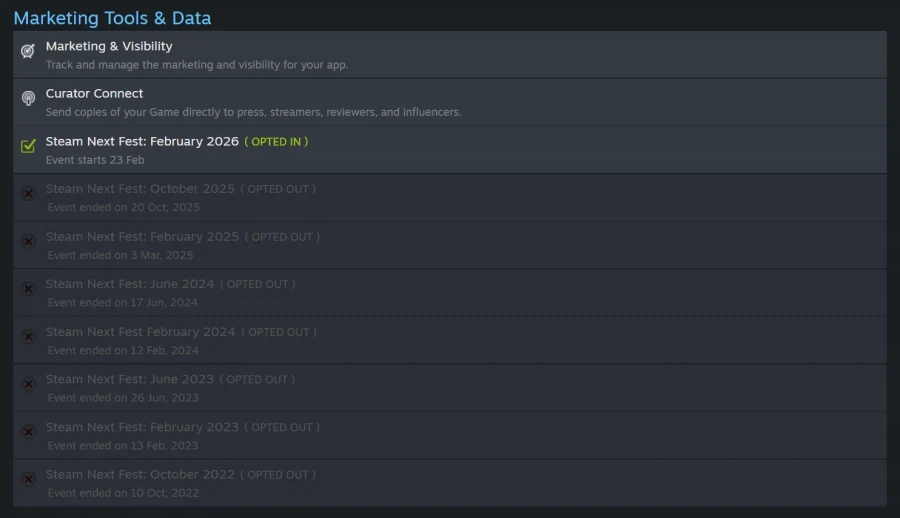
Task: Click the green OPTED IN status label
Action: (276, 142)
